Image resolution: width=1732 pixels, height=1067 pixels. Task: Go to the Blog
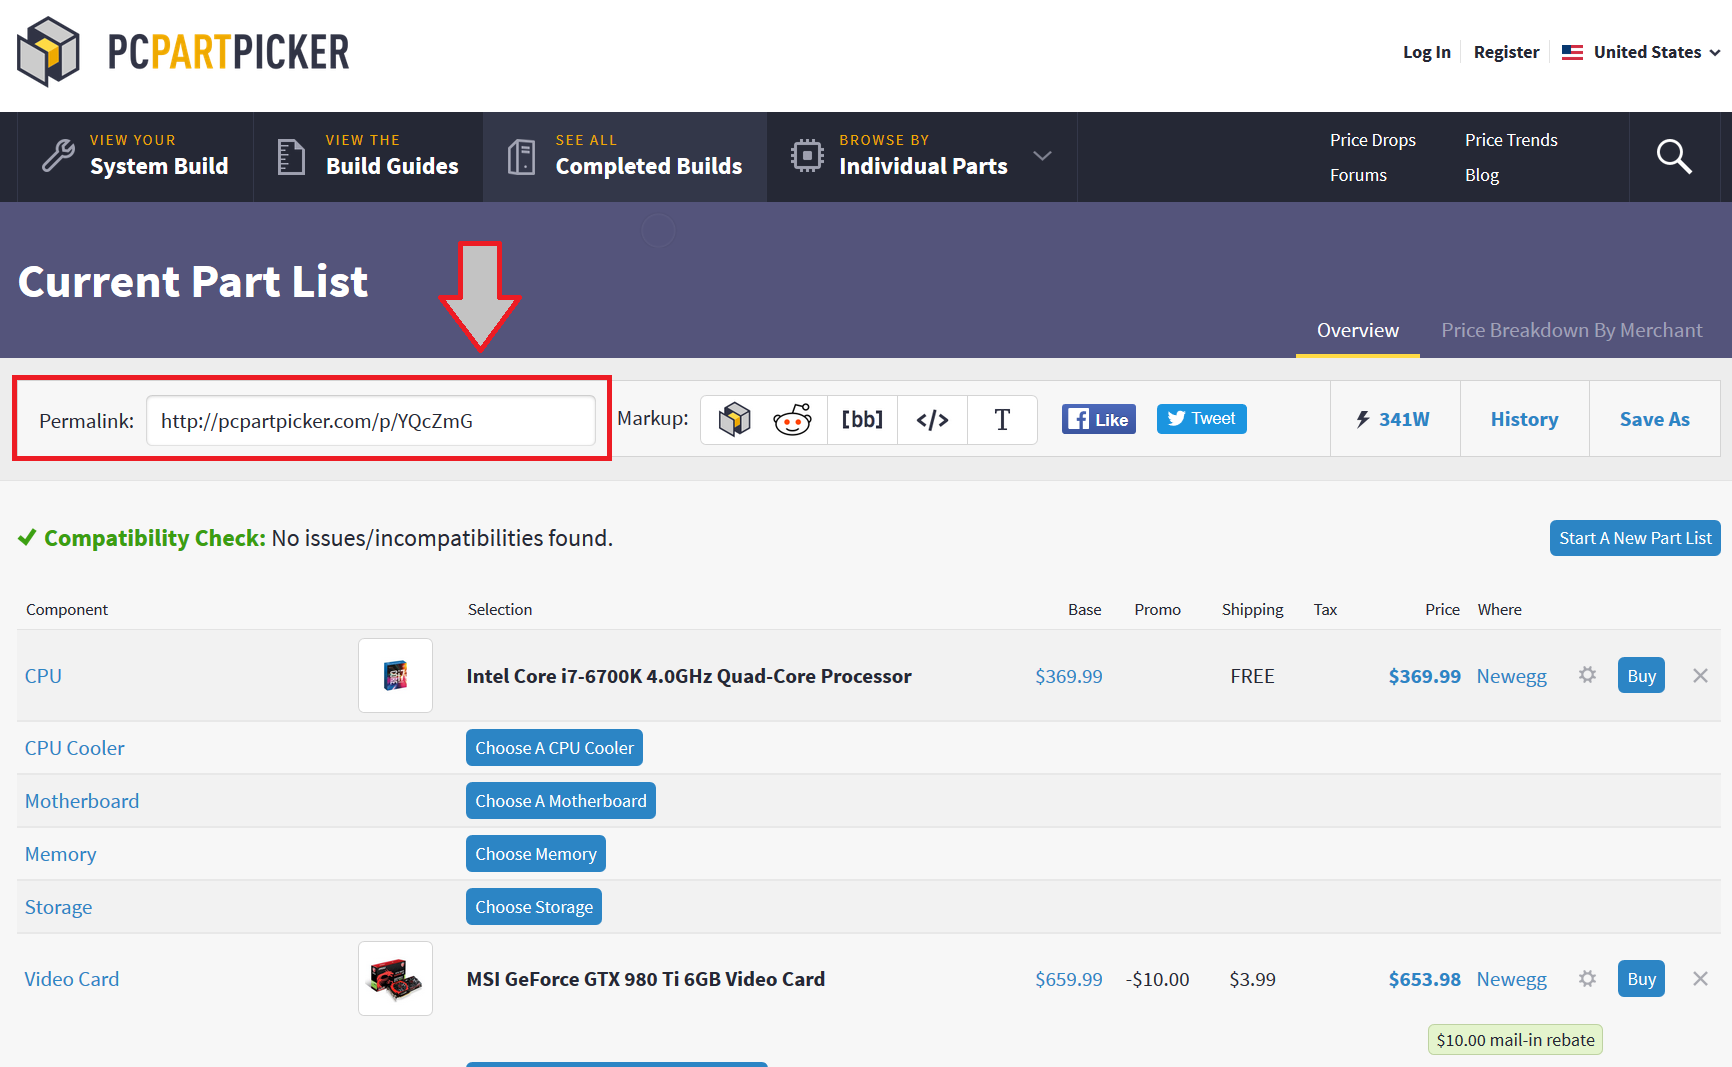1482,175
